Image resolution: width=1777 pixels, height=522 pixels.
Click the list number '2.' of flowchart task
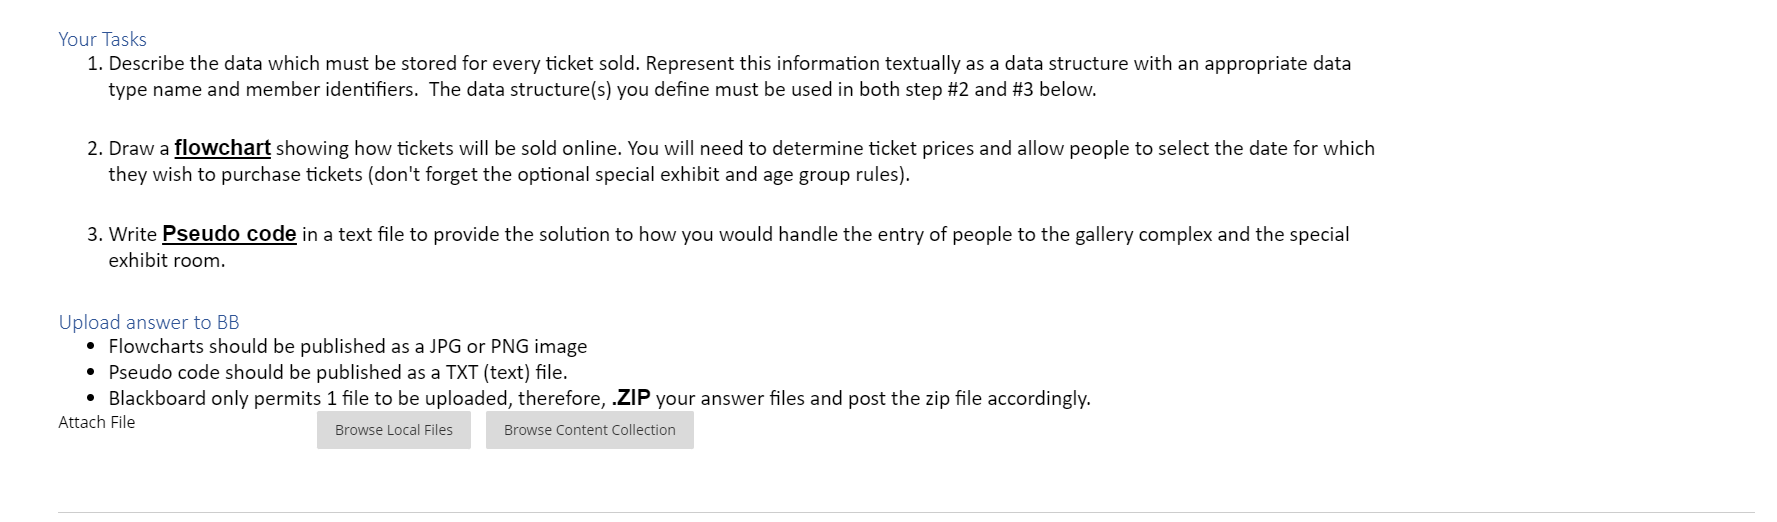pyautogui.click(x=94, y=148)
